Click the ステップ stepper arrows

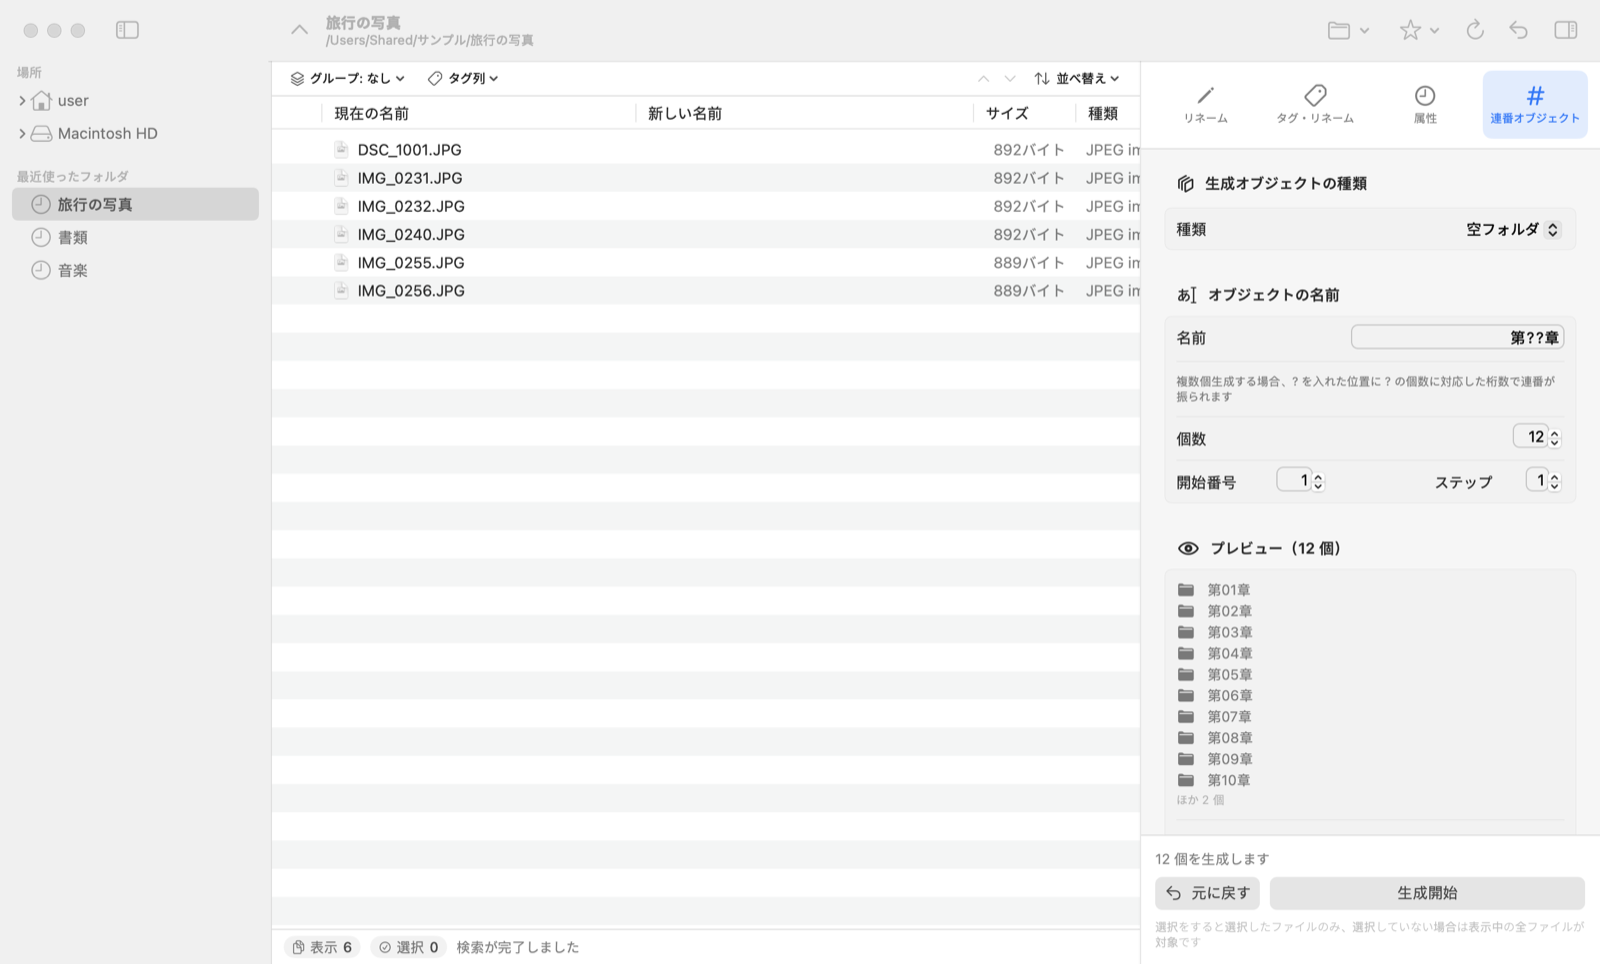[x=1554, y=482]
